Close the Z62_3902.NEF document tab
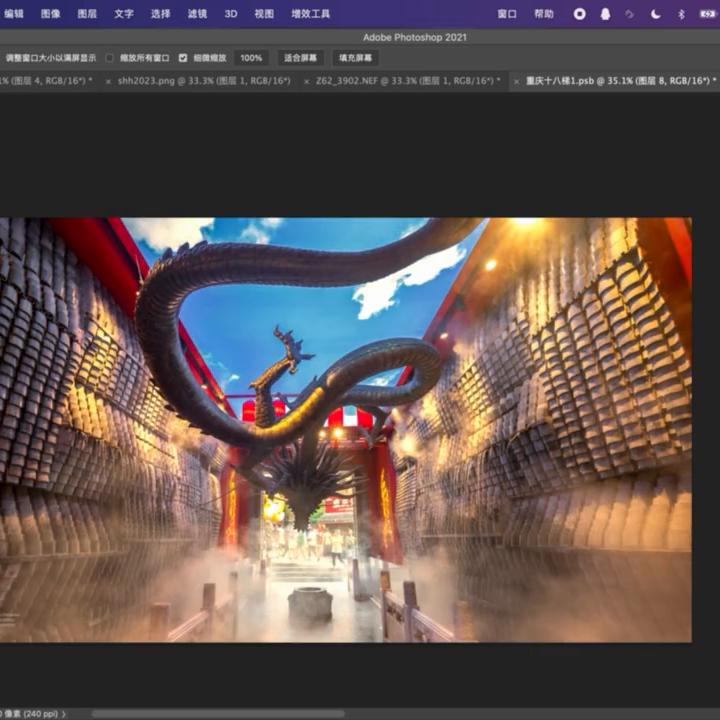 pos(306,81)
